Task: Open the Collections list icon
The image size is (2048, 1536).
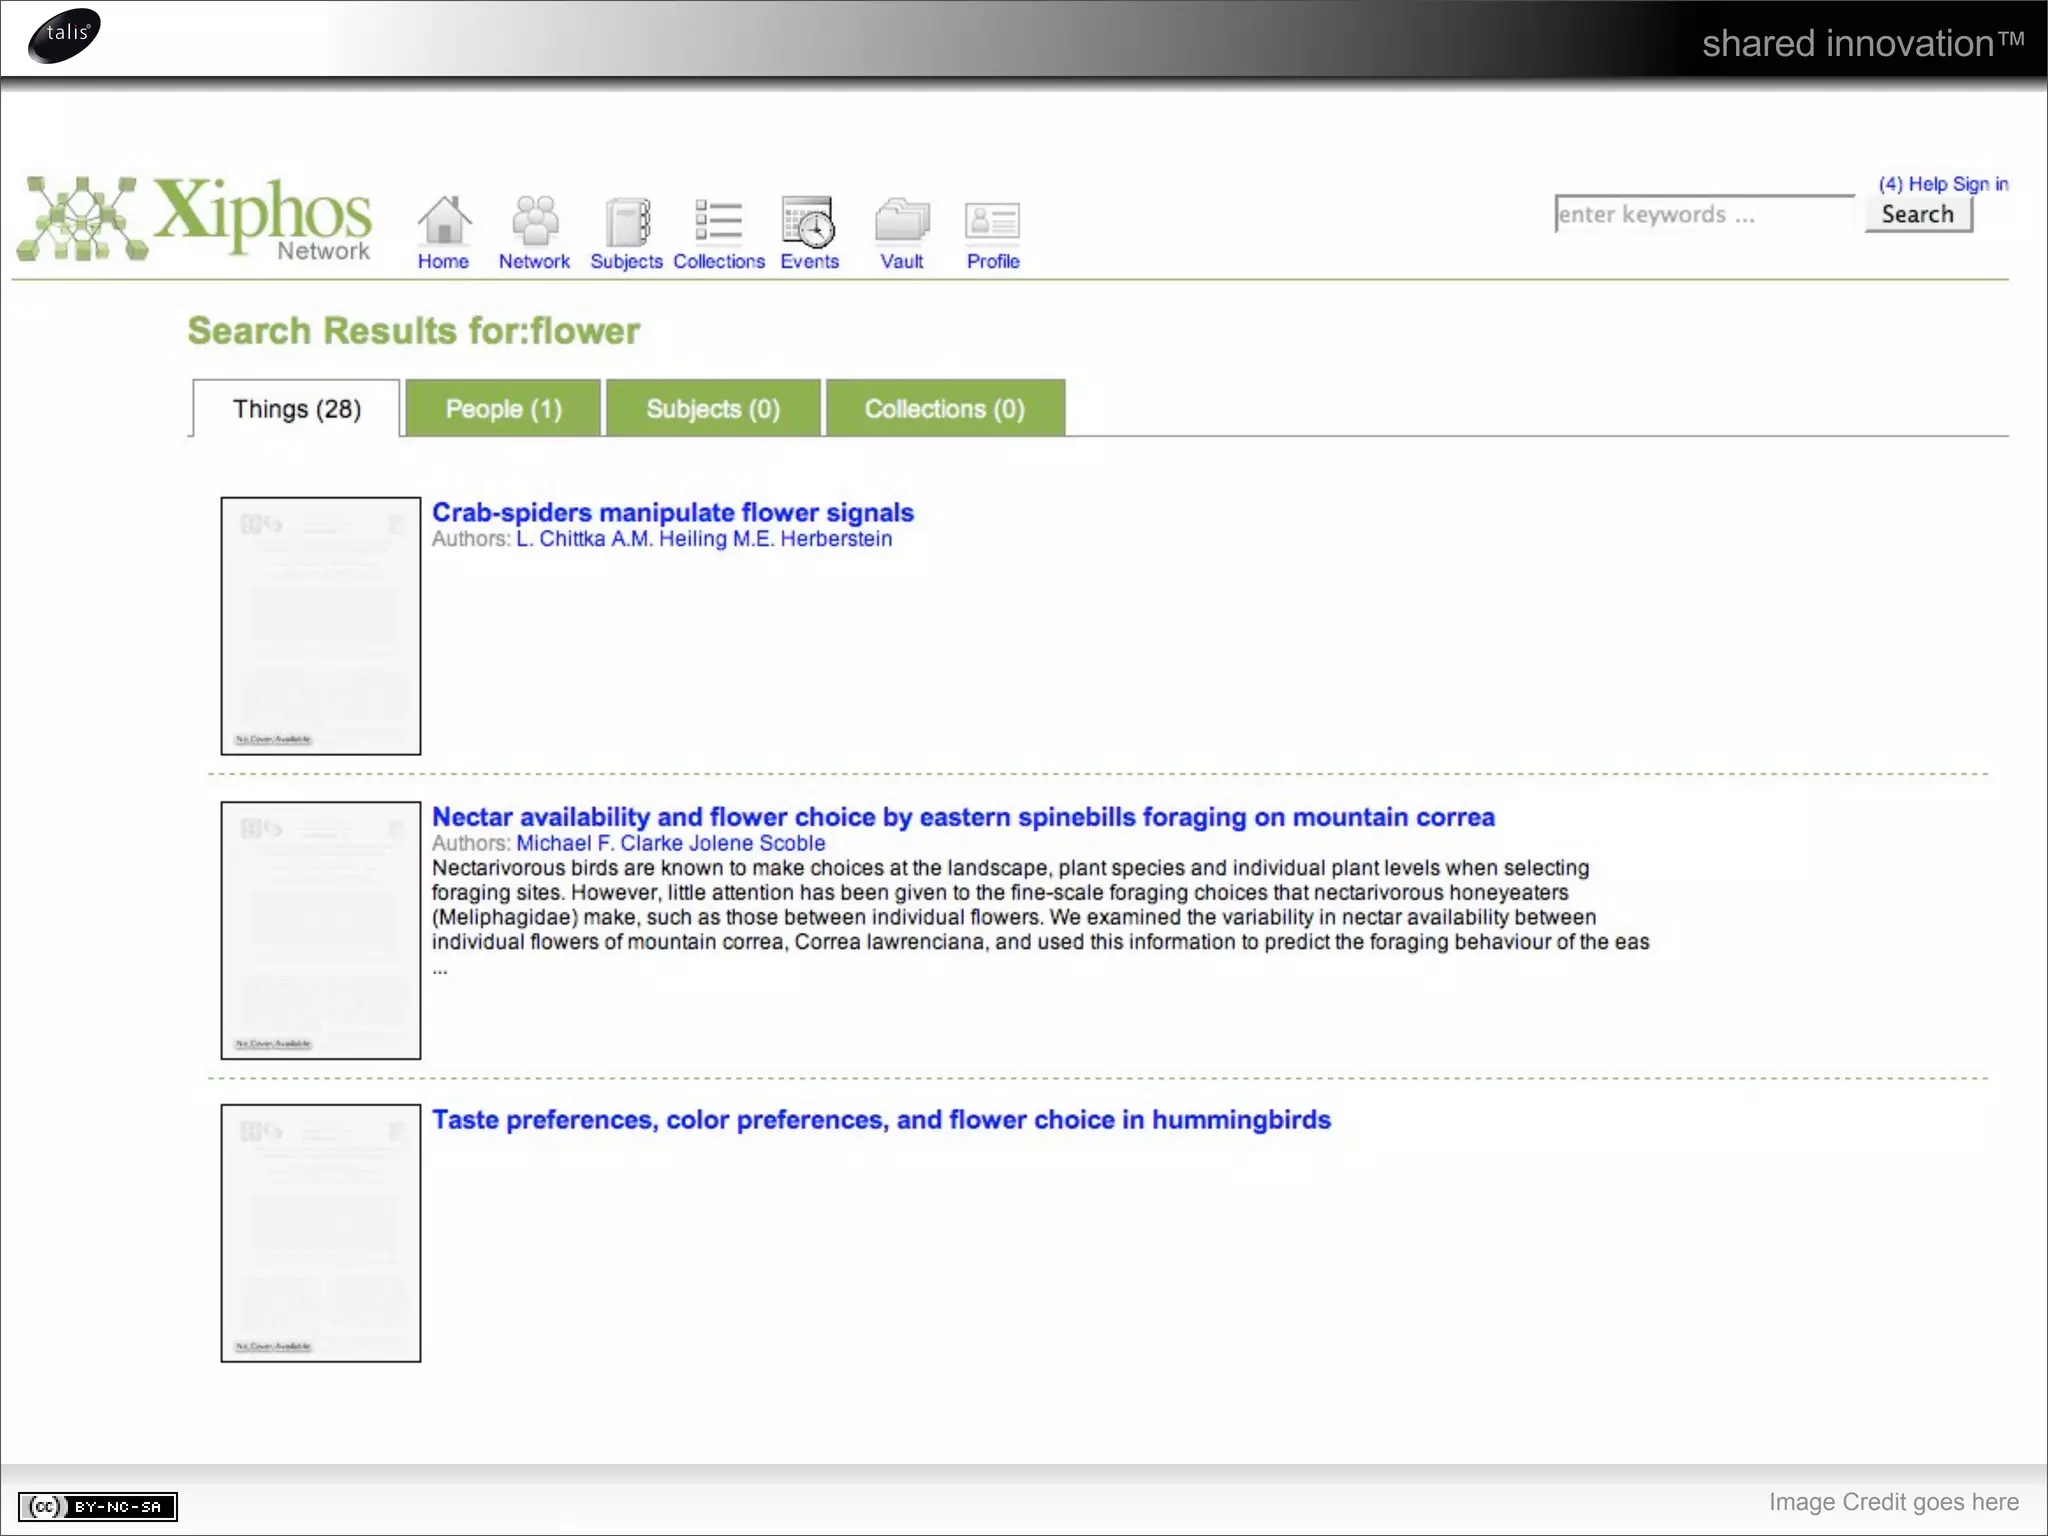Action: [718, 220]
